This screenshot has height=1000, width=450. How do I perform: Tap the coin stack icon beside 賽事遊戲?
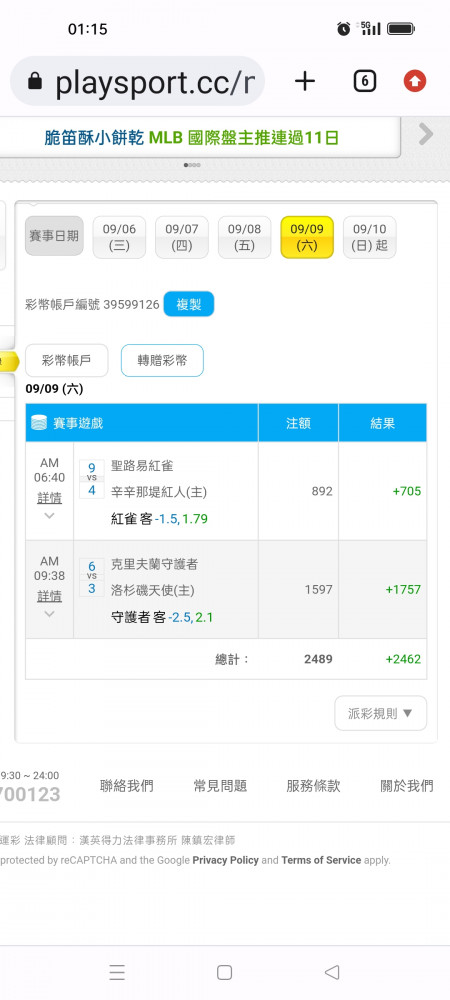(x=39, y=422)
